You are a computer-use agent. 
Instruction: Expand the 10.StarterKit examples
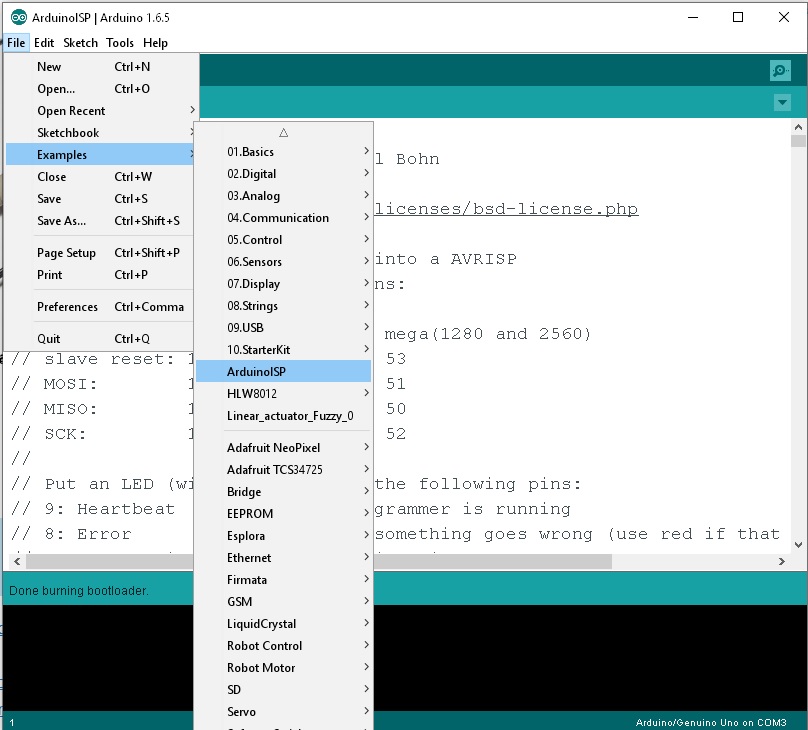tap(283, 350)
